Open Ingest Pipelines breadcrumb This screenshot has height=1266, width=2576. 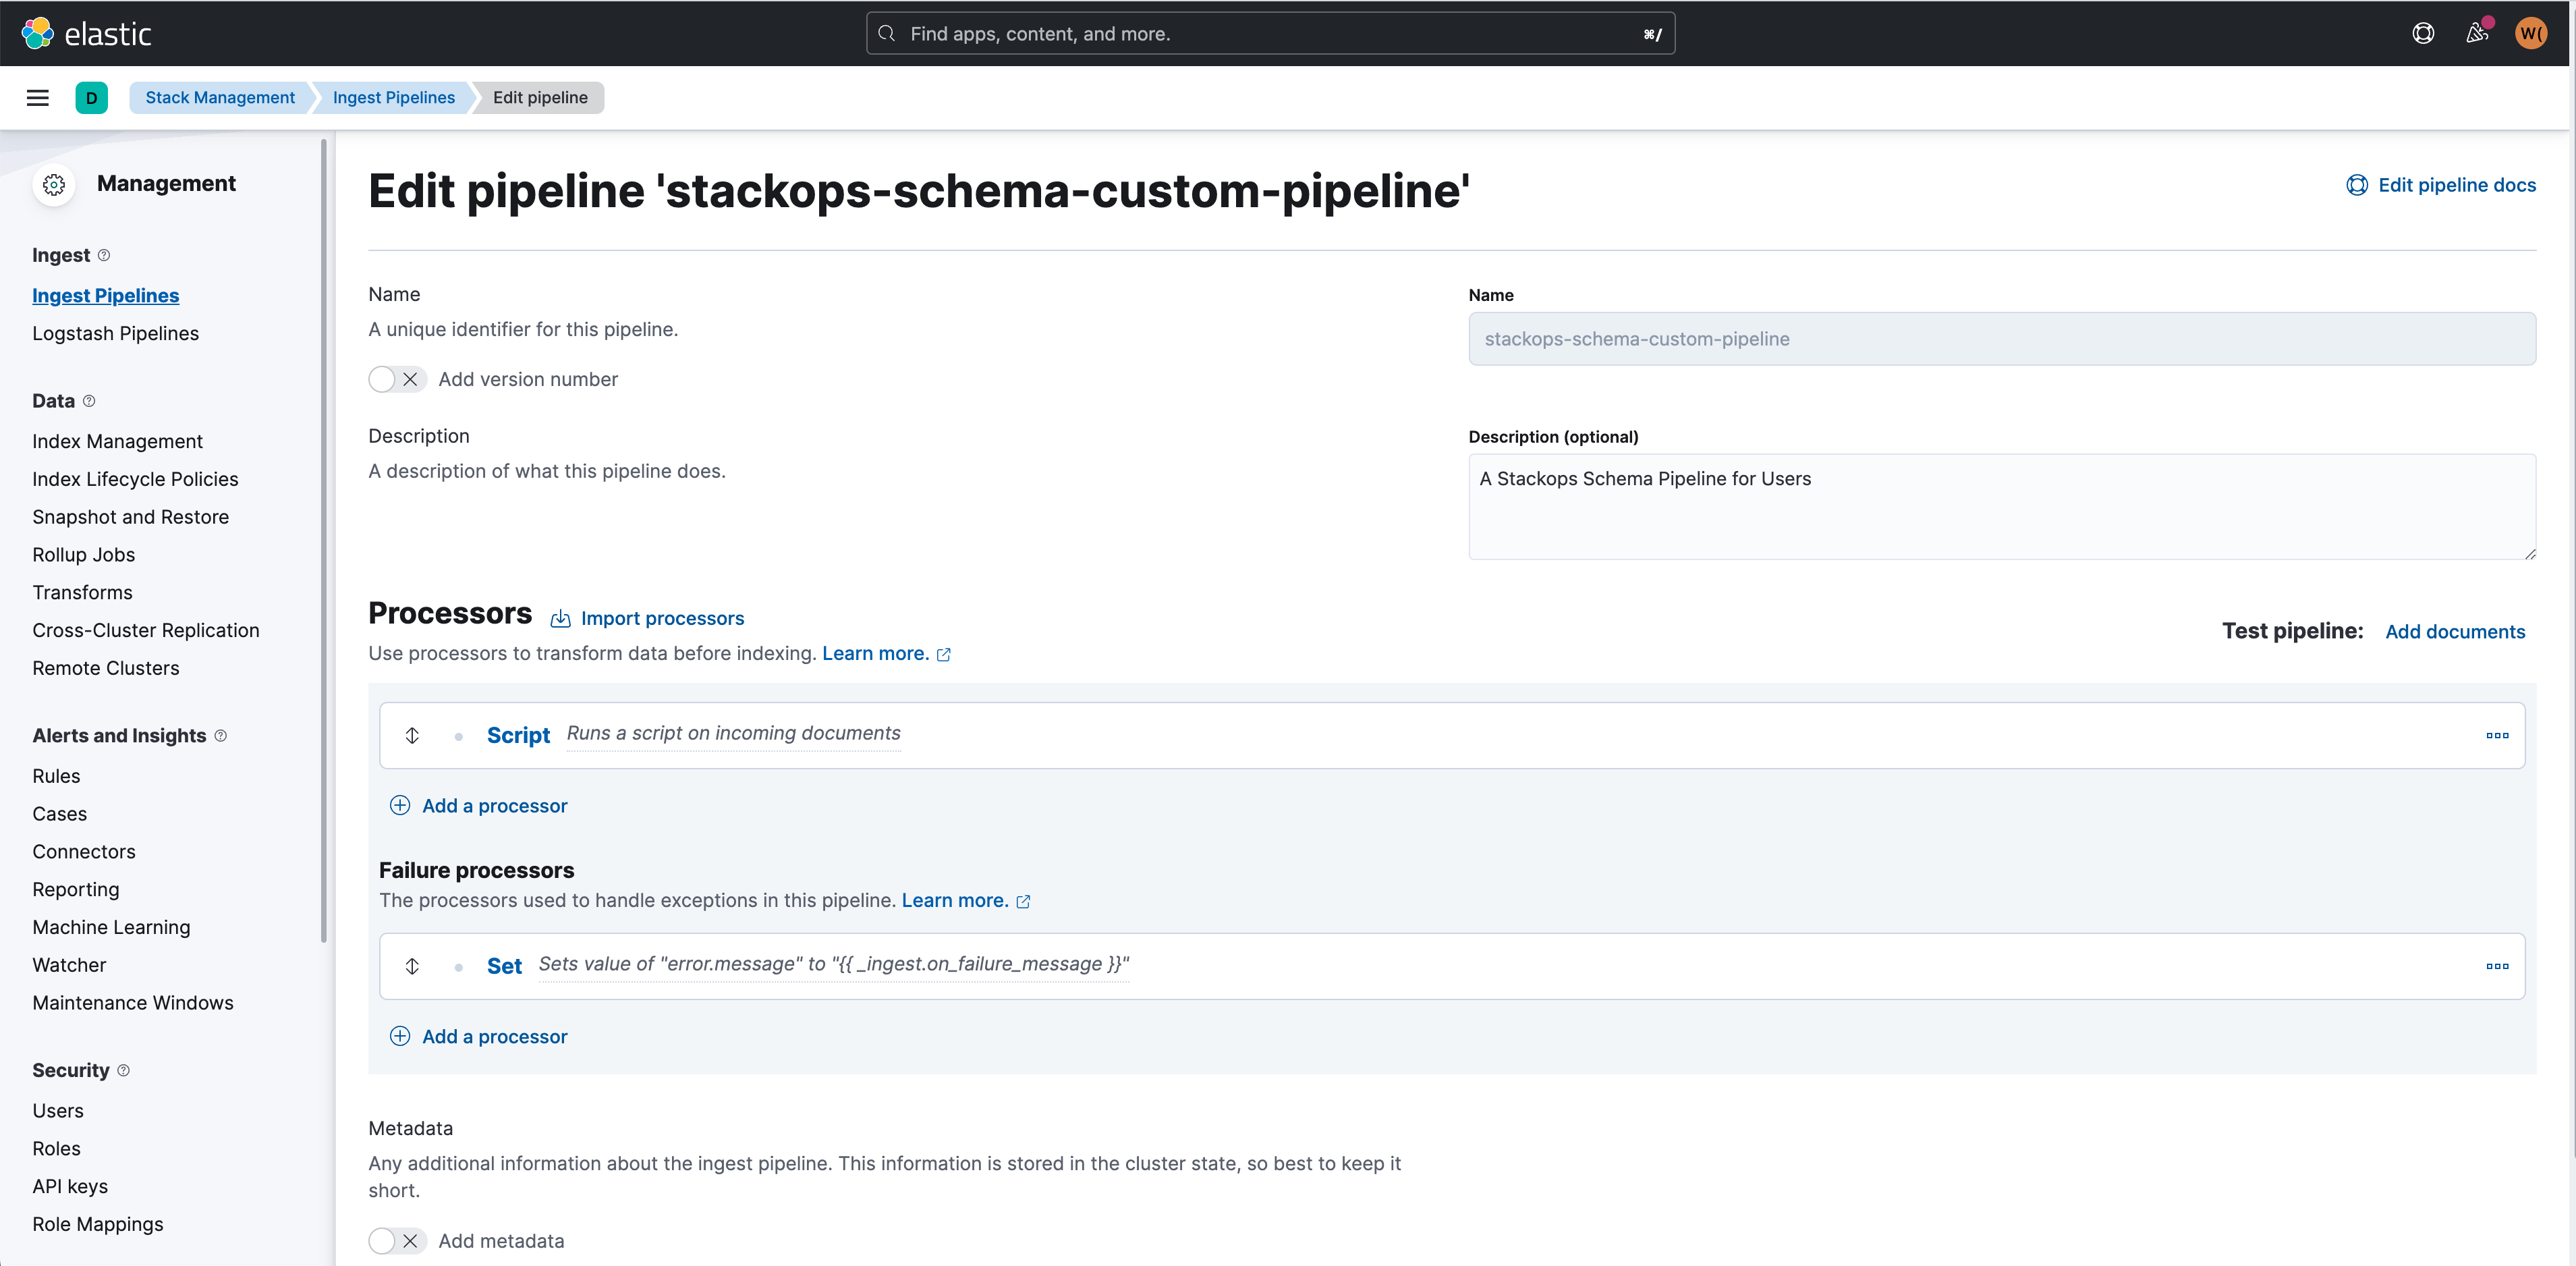[393, 97]
